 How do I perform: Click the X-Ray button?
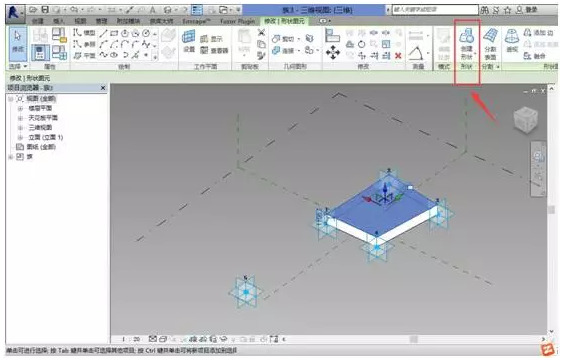(512, 41)
